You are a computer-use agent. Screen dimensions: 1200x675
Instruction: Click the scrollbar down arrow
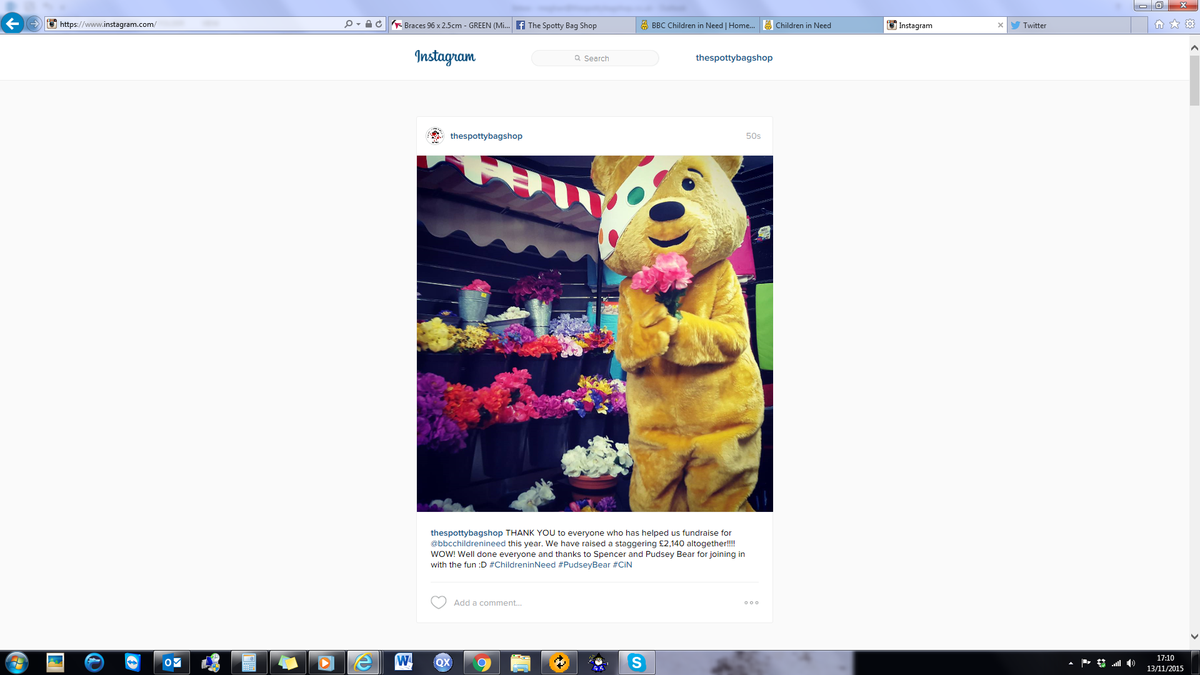[1194, 636]
